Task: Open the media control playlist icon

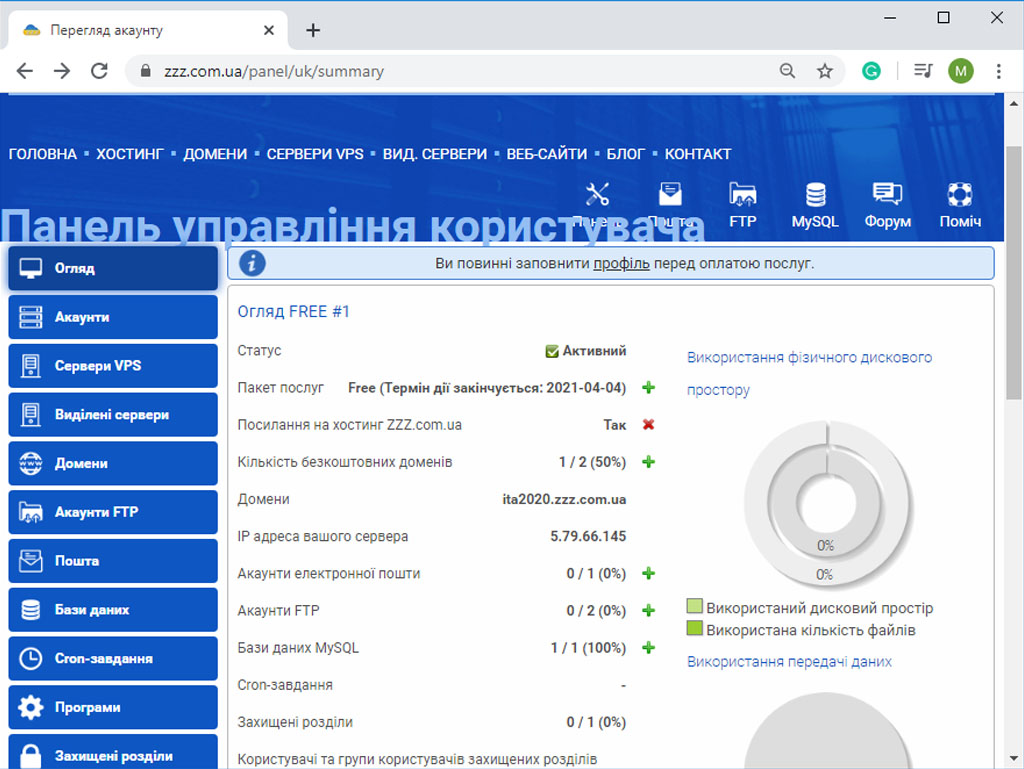Action: (923, 71)
